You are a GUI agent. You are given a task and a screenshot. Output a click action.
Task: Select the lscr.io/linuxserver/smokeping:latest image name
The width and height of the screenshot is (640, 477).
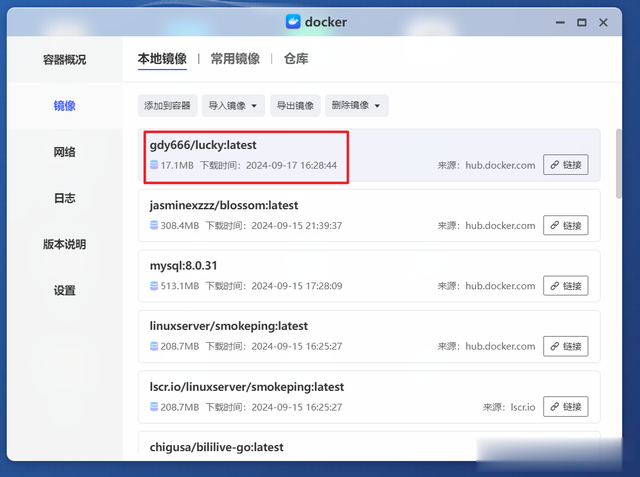pos(247,387)
